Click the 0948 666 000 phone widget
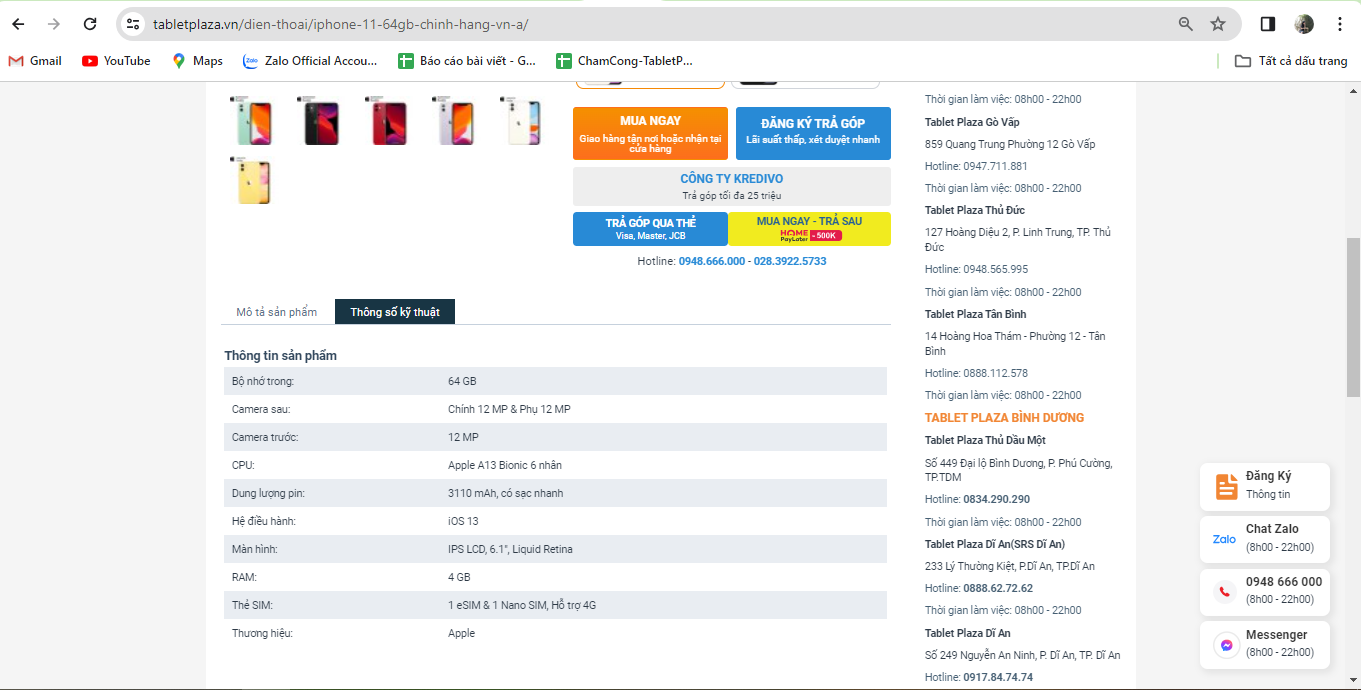Viewport: 1361px width, 690px height. tap(1265, 591)
